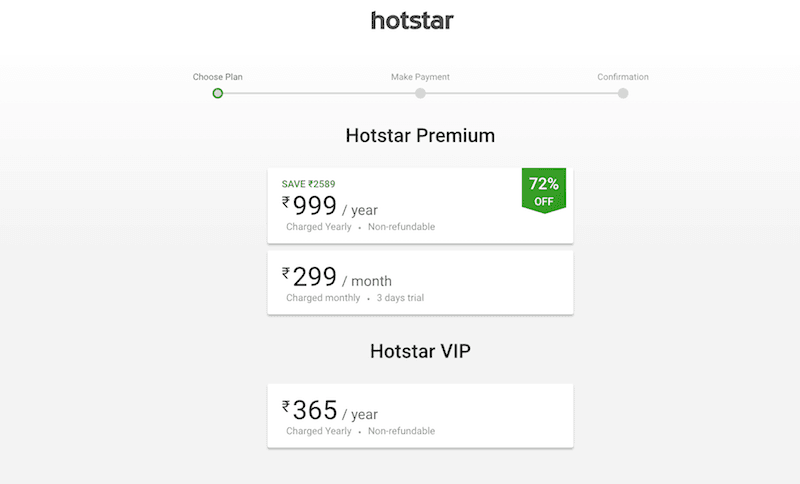Click progress line between Payment and Confirmation
This screenshot has width=800, height=484.
tap(521, 93)
